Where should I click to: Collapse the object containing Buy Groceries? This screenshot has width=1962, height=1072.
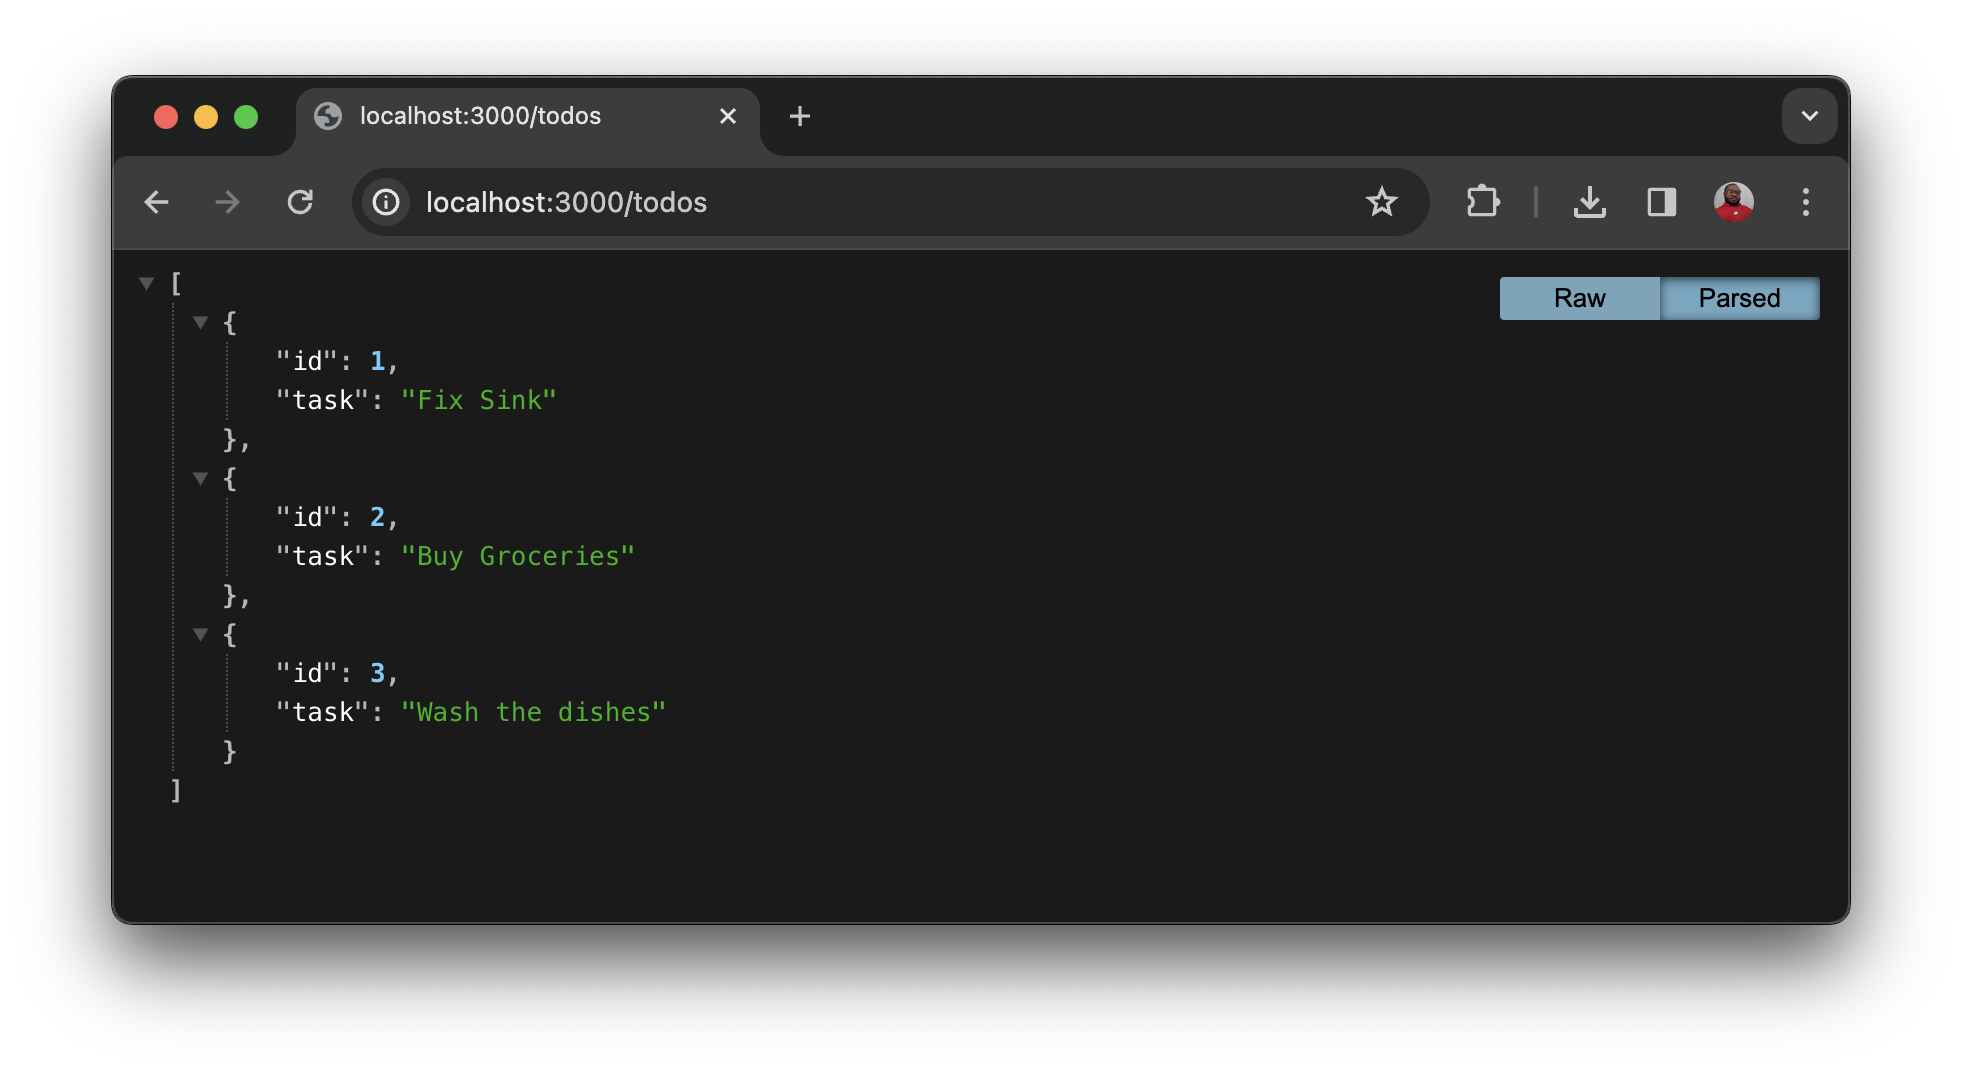pyautogui.click(x=200, y=478)
